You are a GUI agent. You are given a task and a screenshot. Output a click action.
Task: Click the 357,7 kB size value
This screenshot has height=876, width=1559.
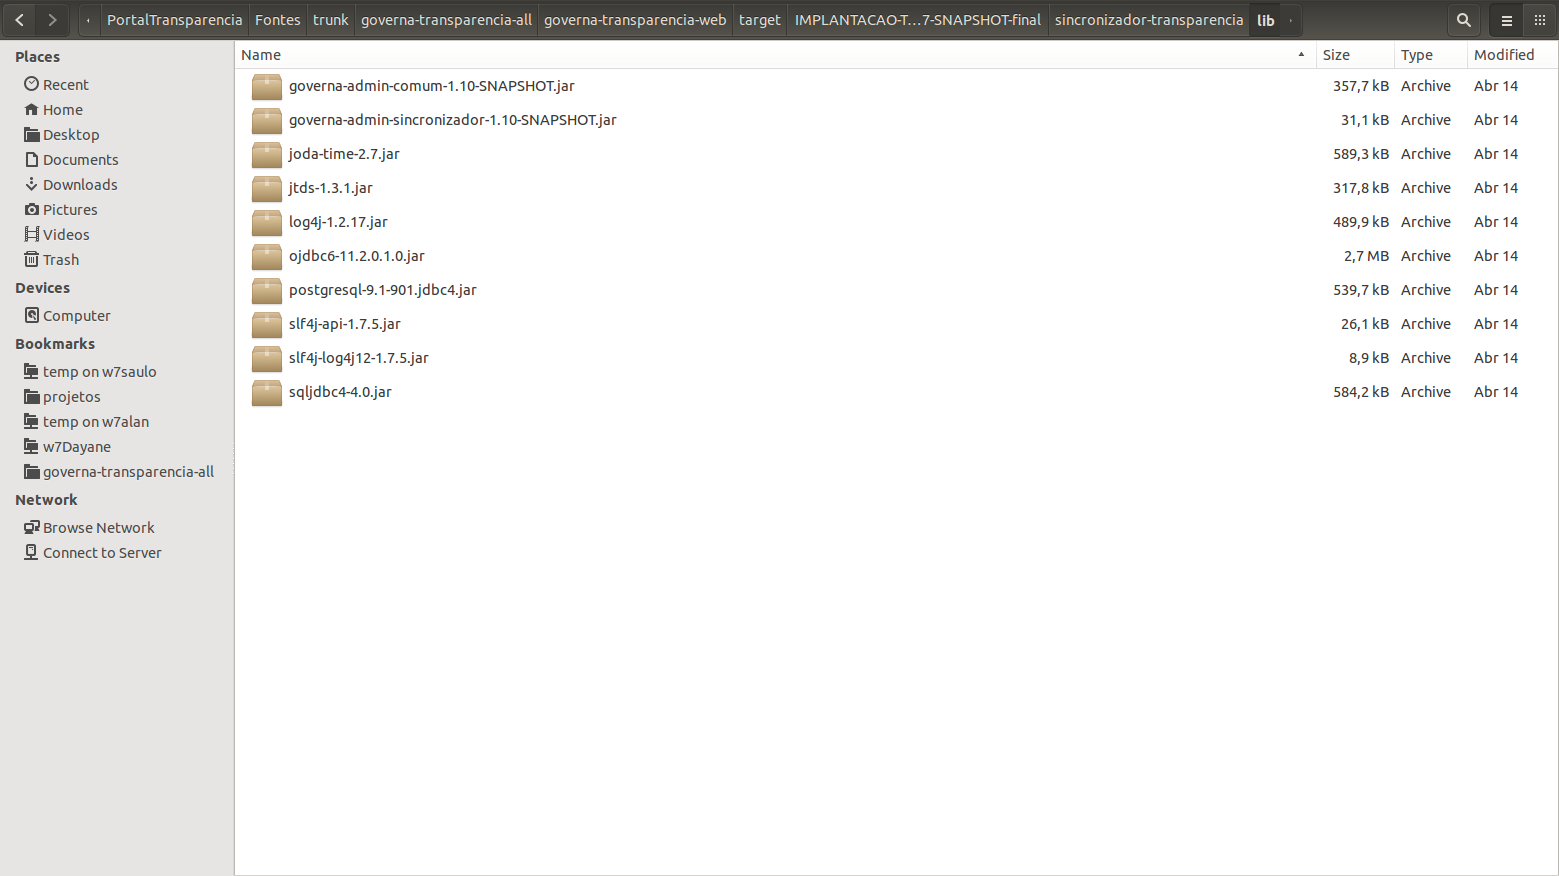[1361, 86]
